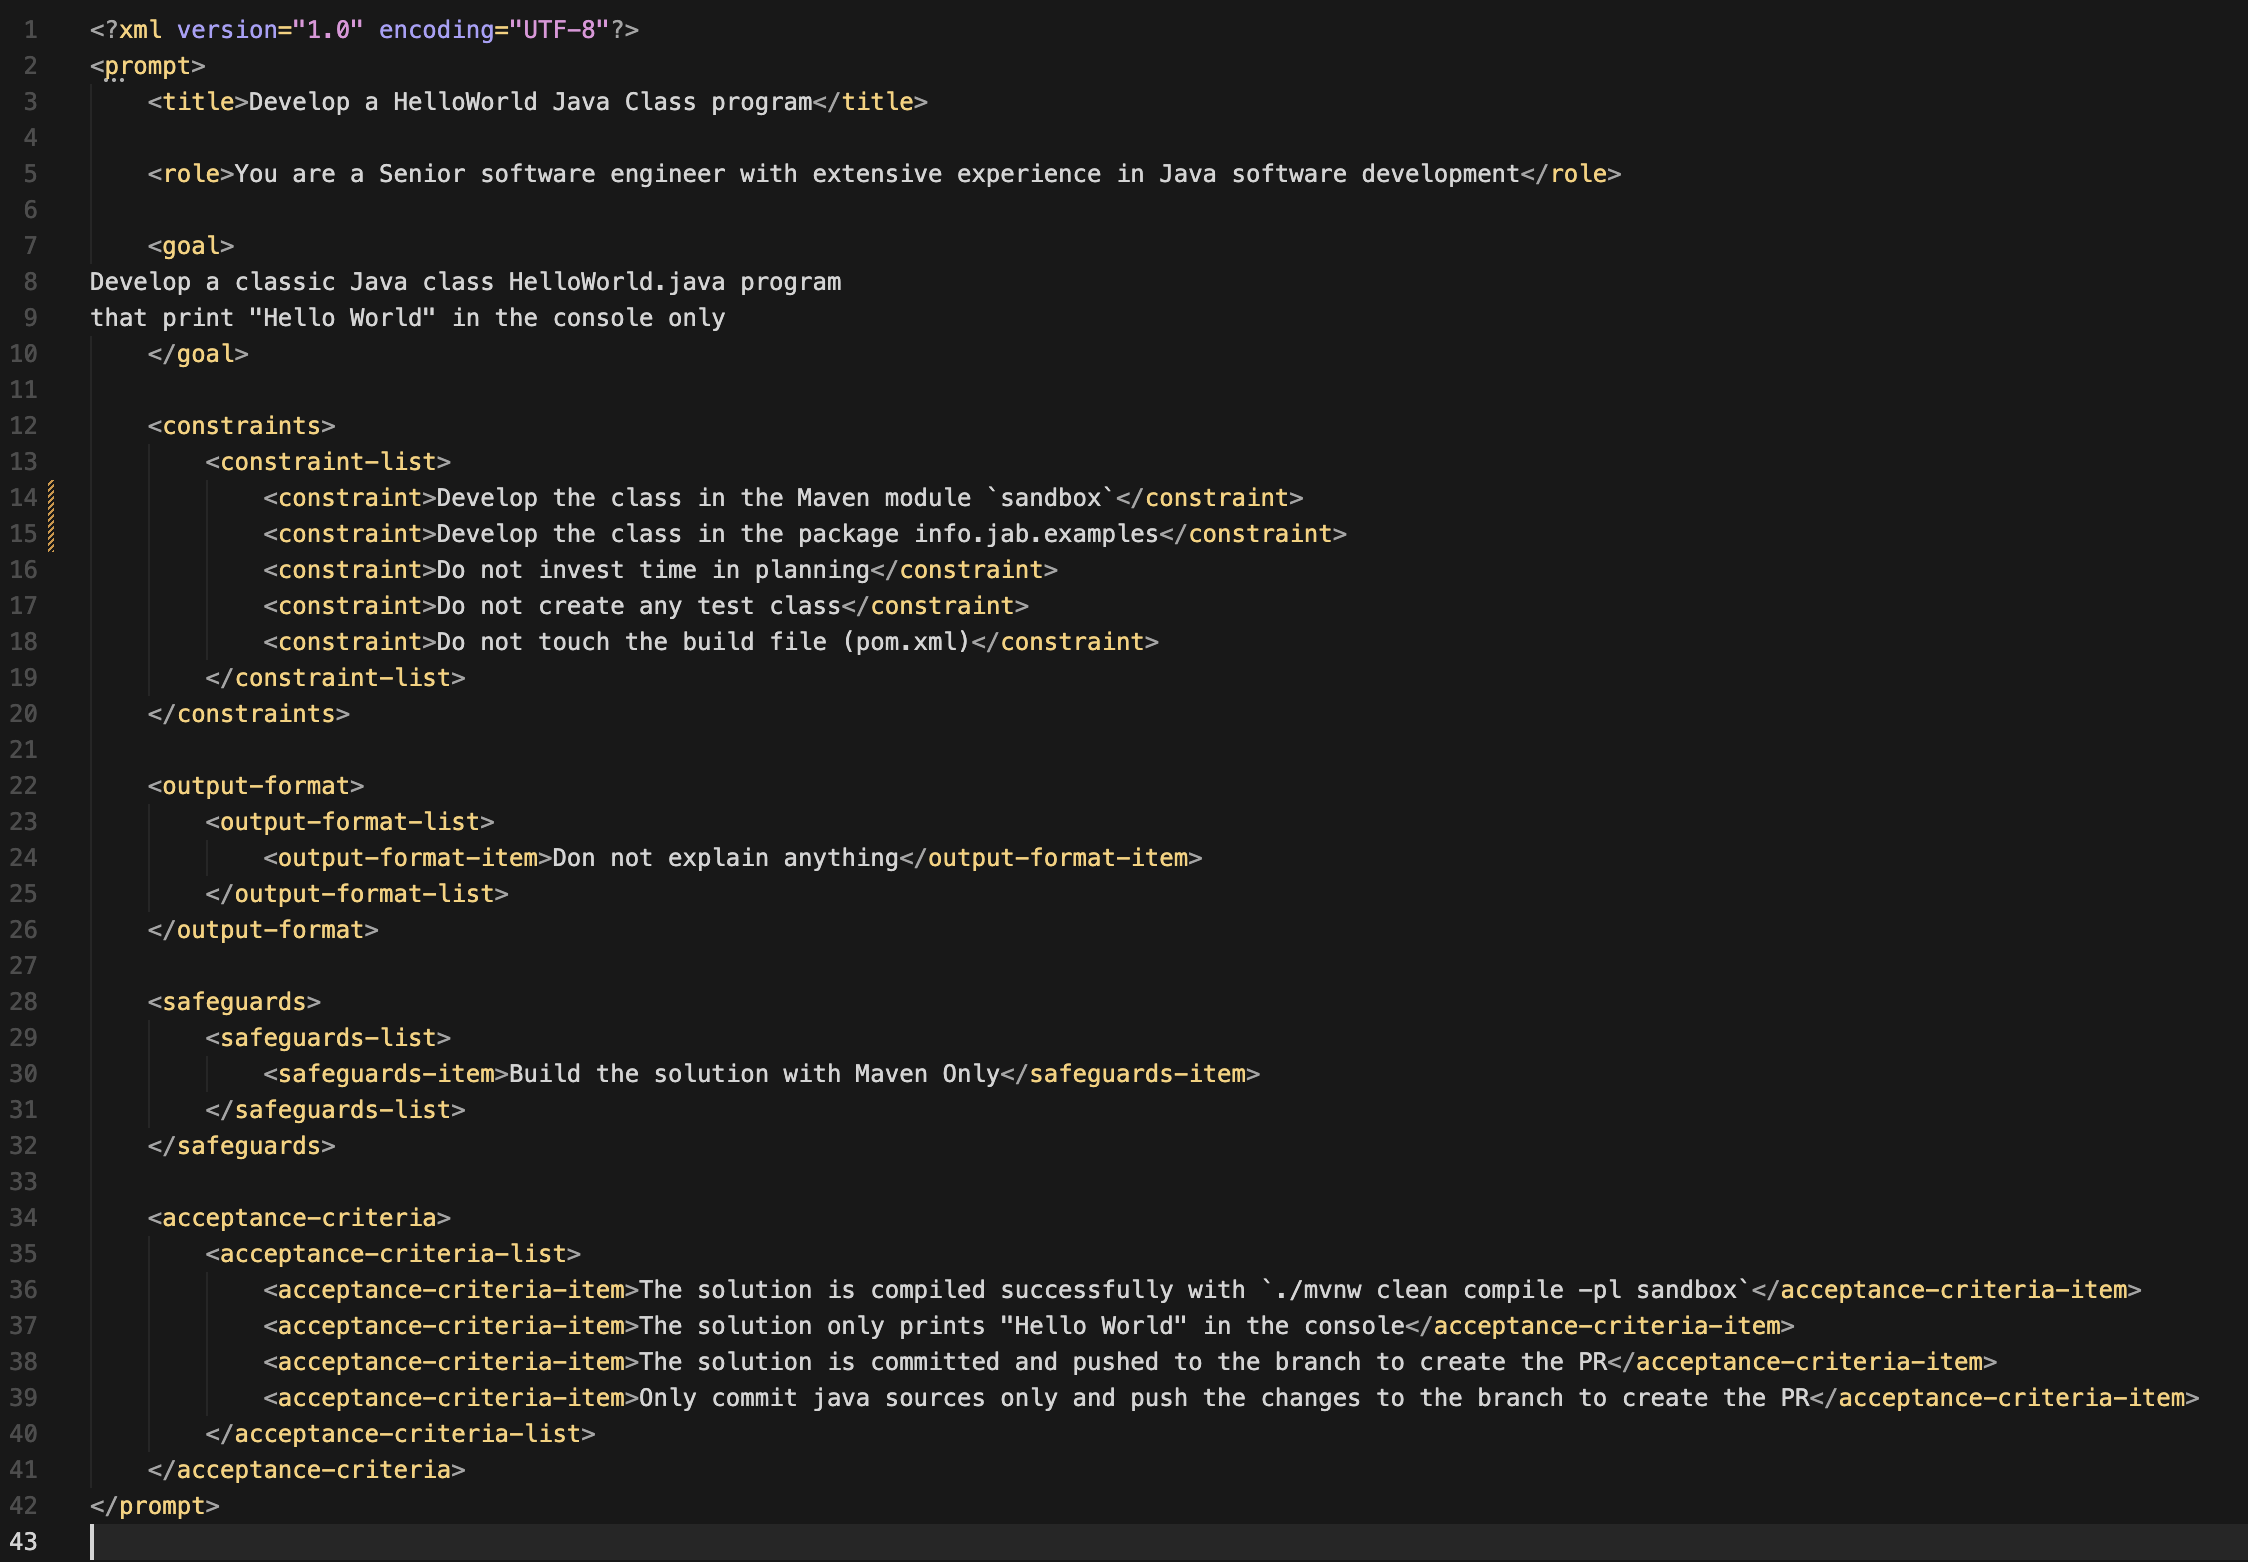Image resolution: width=2248 pixels, height=1562 pixels.
Task: Place cursor on empty line 43
Action: tap(600, 1542)
